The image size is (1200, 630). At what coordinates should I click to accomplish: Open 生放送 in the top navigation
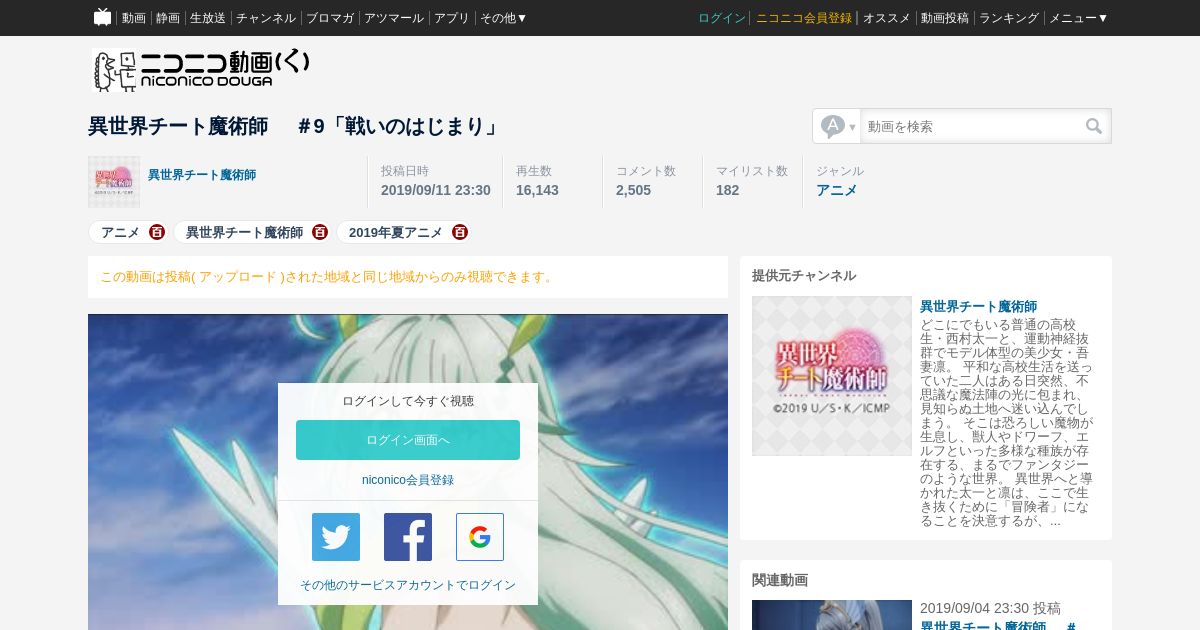click(208, 18)
